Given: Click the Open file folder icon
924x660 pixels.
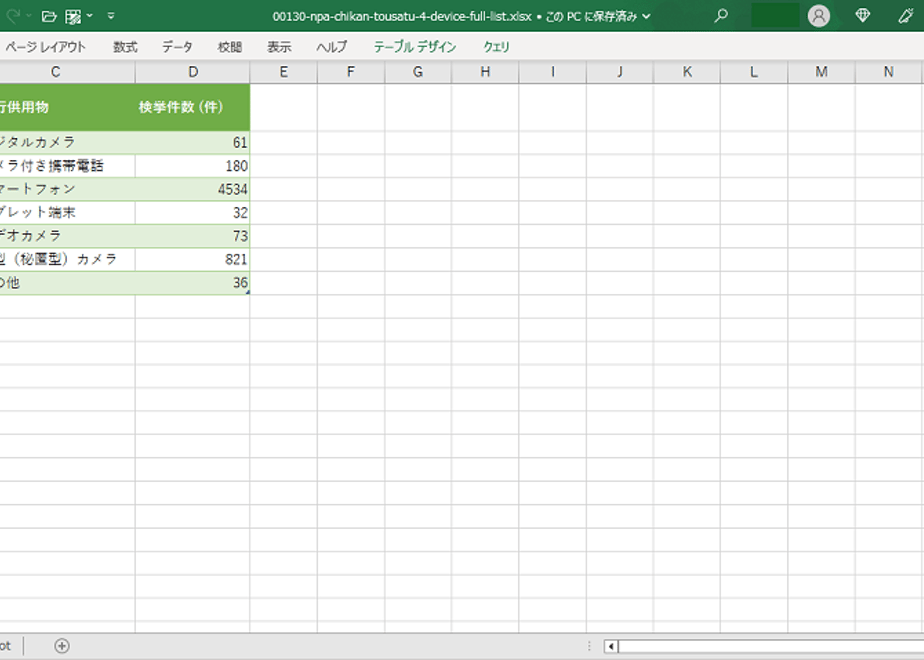Looking at the screenshot, I should [x=50, y=16].
